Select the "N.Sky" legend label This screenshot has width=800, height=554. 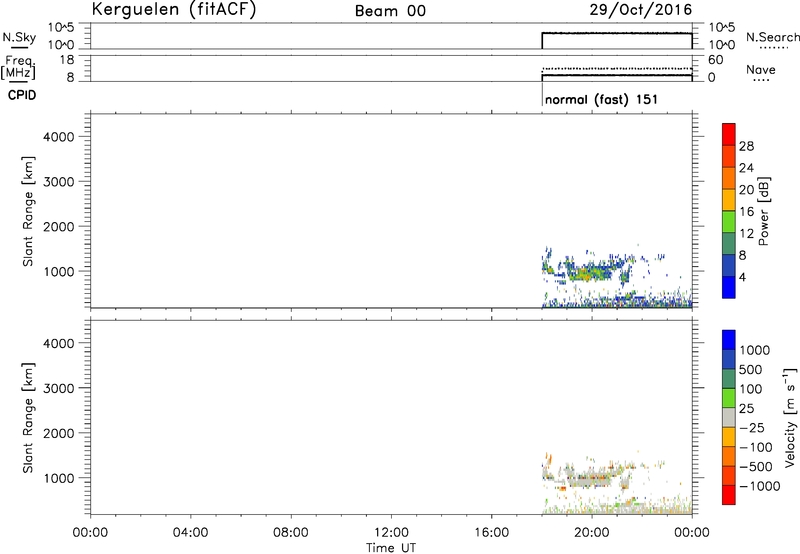click(x=19, y=37)
